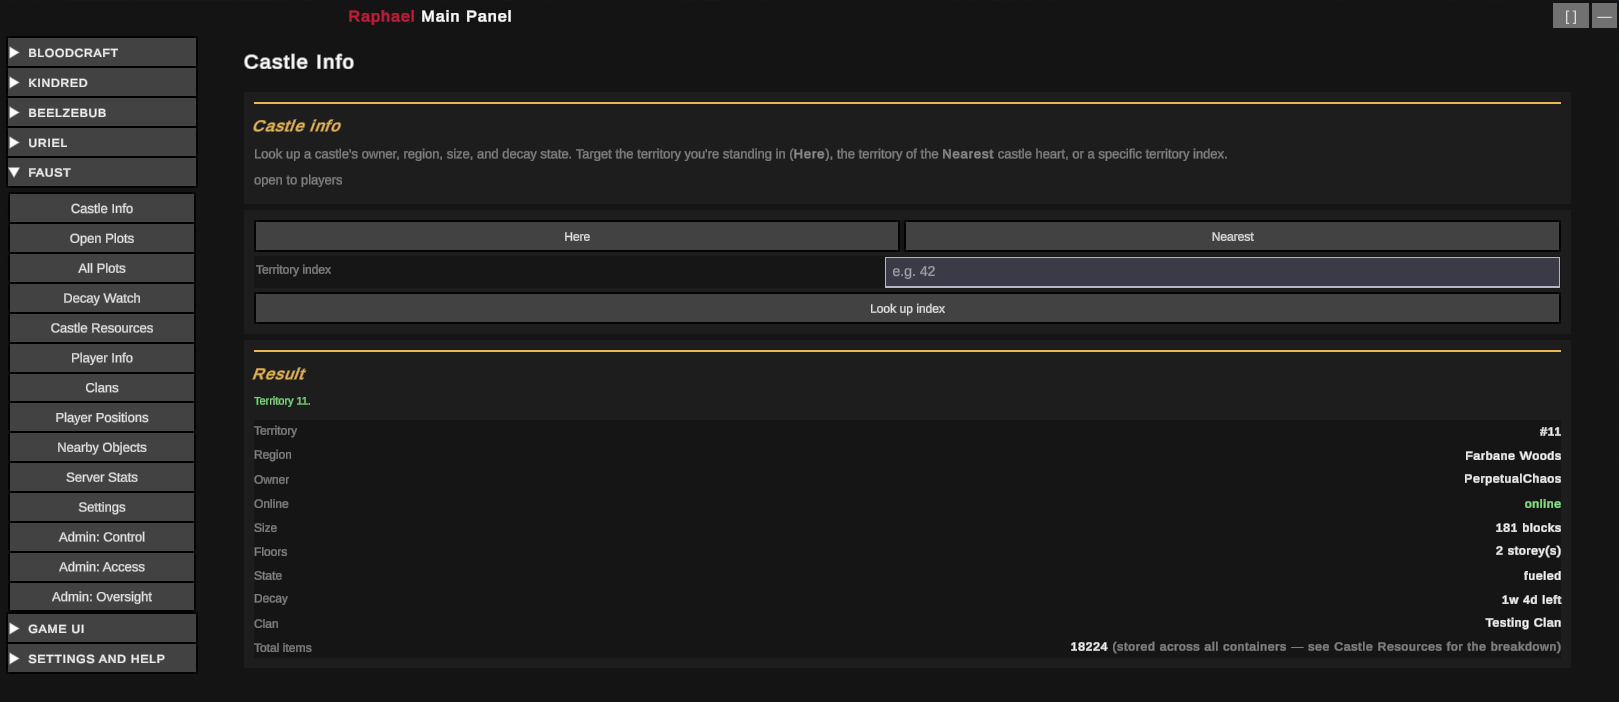Click the Raphael Main Panel title
Viewport: 1619px width, 702px height.
pos(430,16)
